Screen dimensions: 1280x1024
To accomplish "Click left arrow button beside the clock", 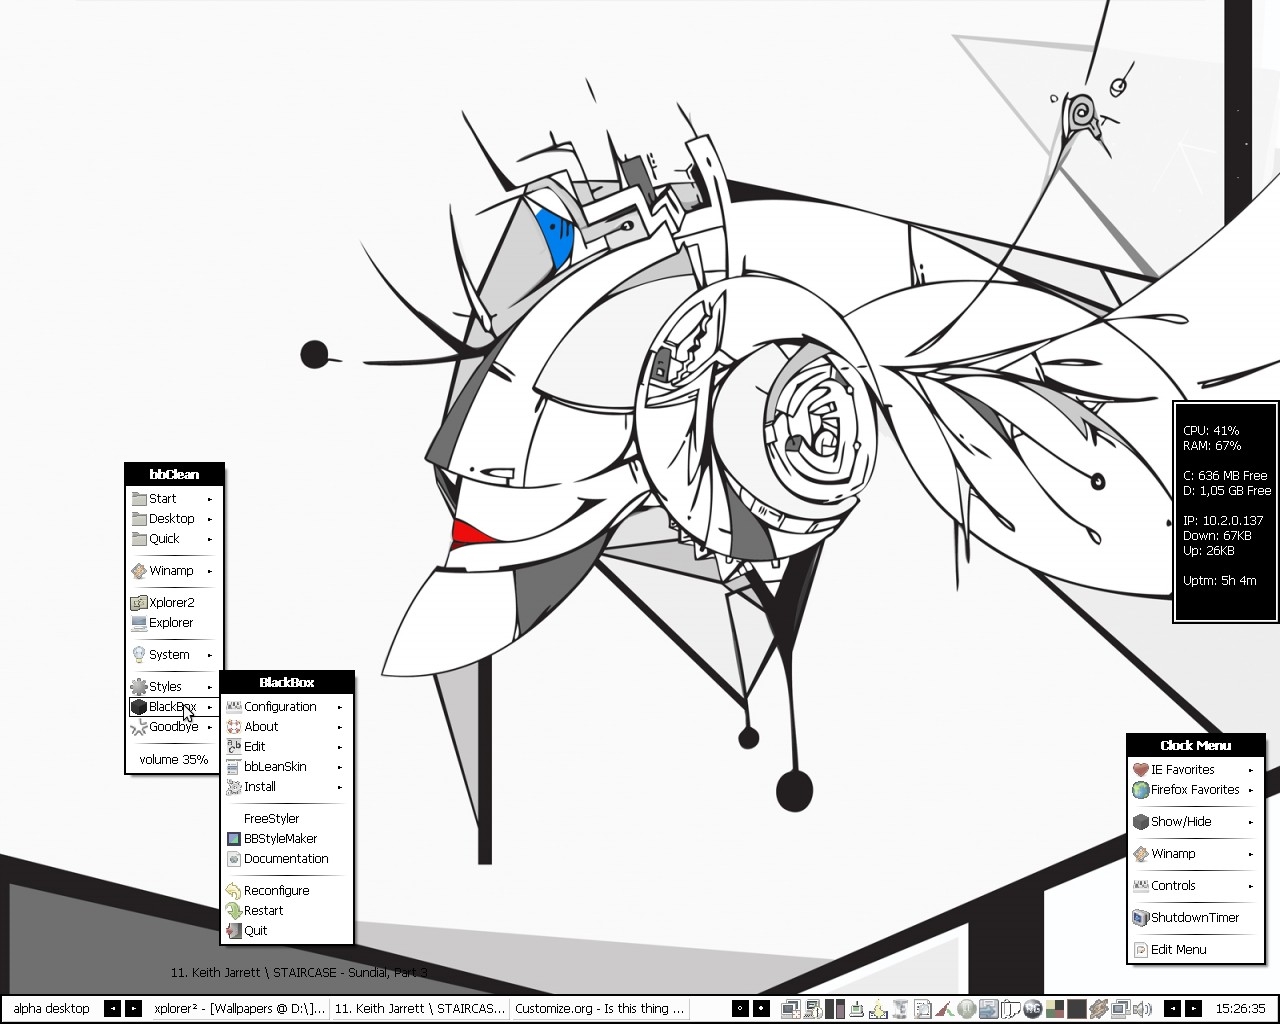I will [1173, 1008].
